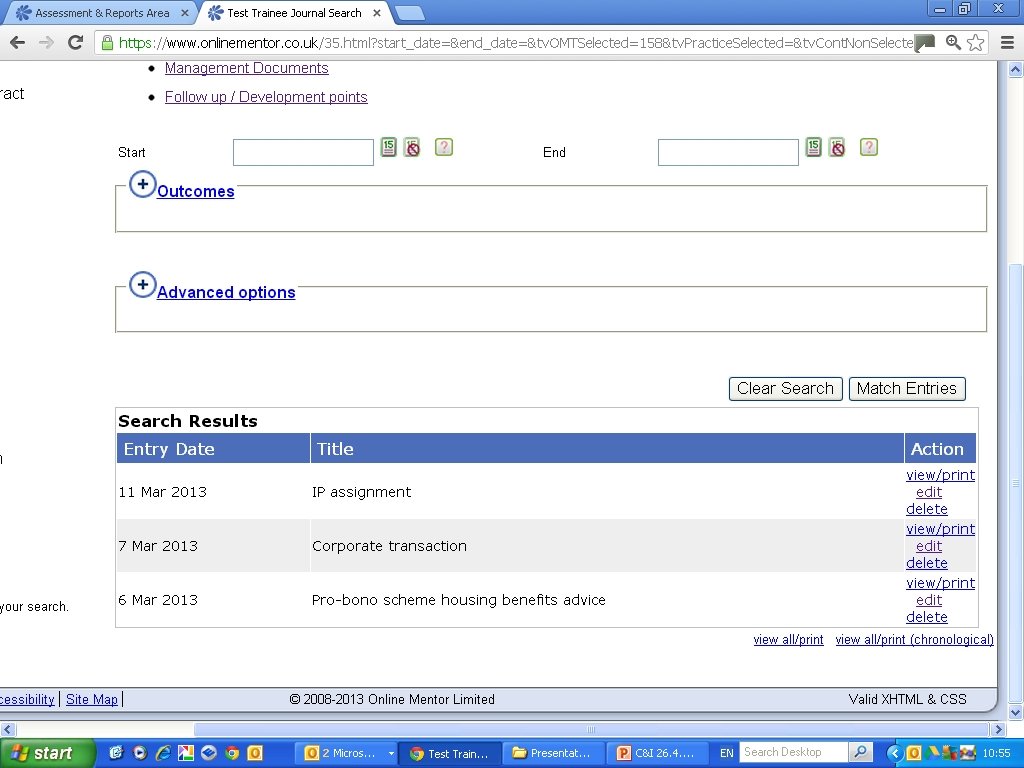Click Match Entries button
This screenshot has height=768, width=1024.
pyautogui.click(x=906, y=389)
